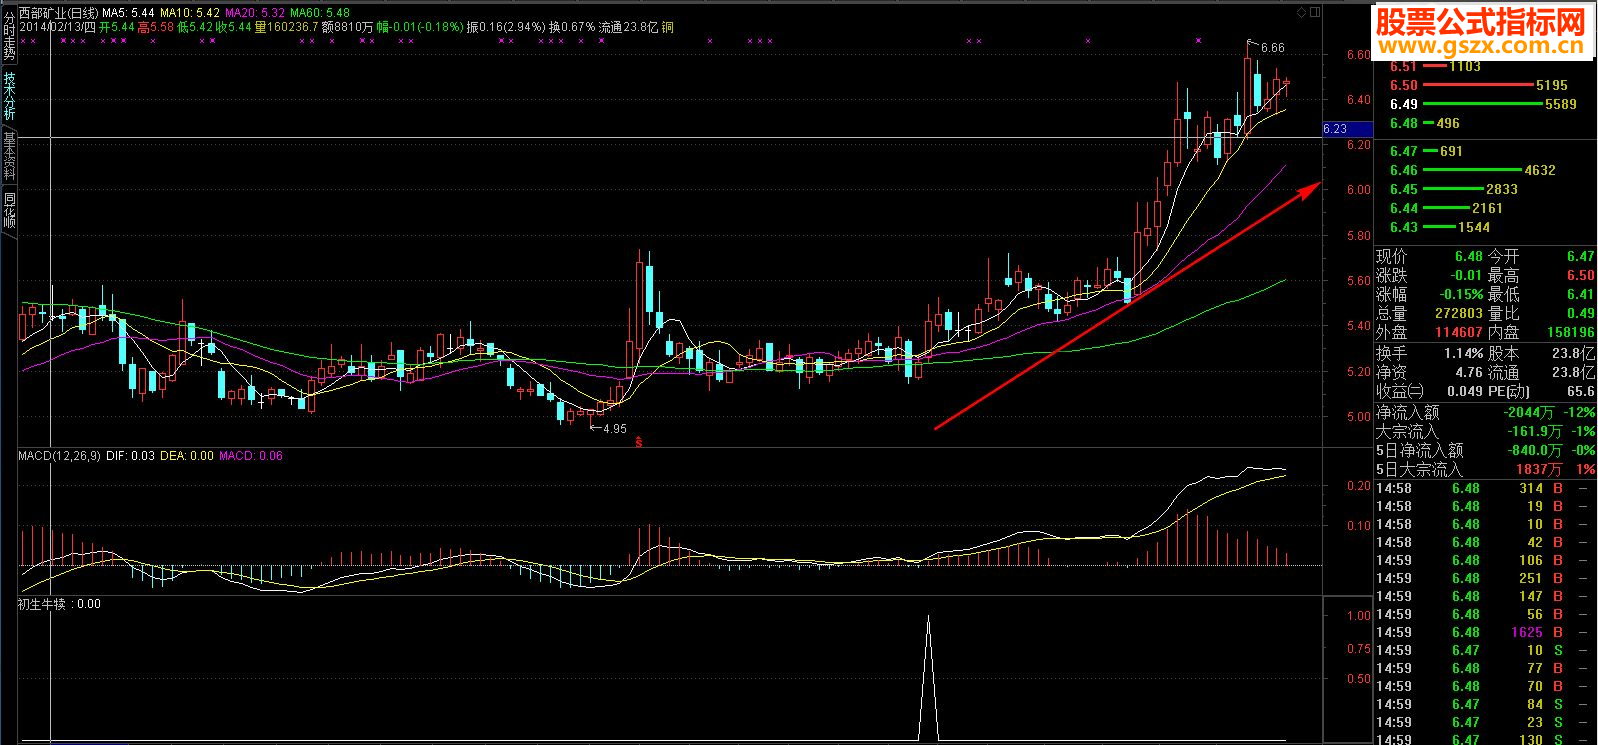Click the diamond icon above the chart
1598x745 pixels.
point(1301,13)
